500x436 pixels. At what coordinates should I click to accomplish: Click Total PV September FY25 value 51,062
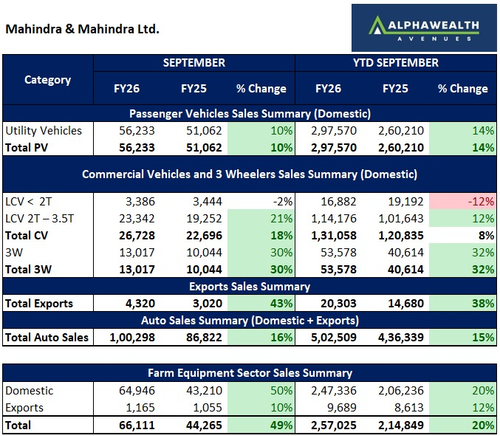tap(204, 148)
